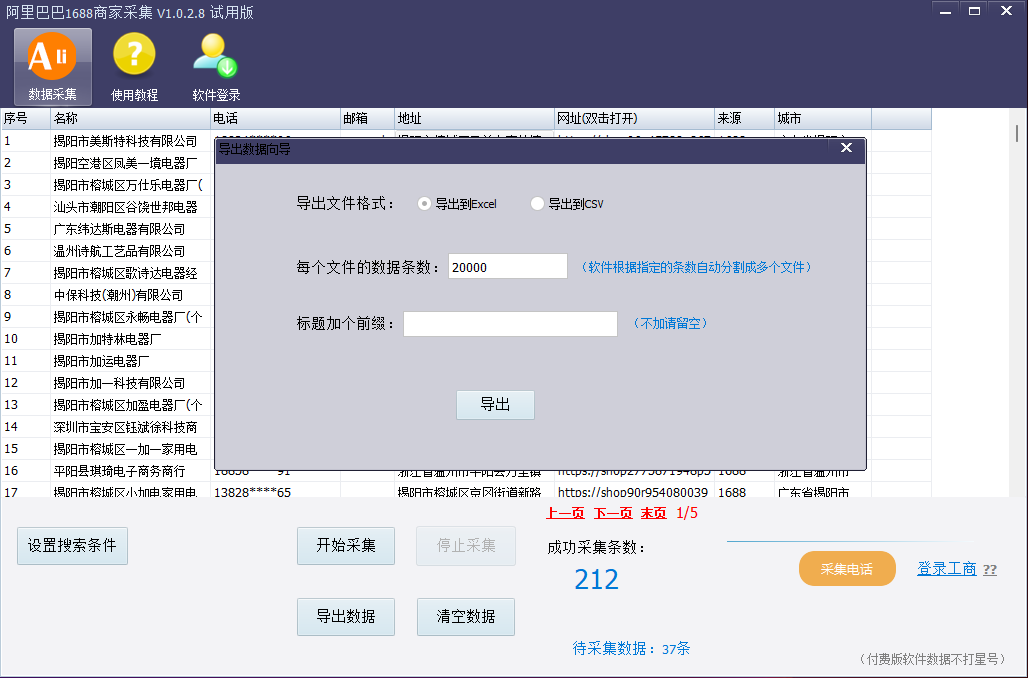
Task: Click the 电话 column header
Action: pyautogui.click(x=275, y=118)
